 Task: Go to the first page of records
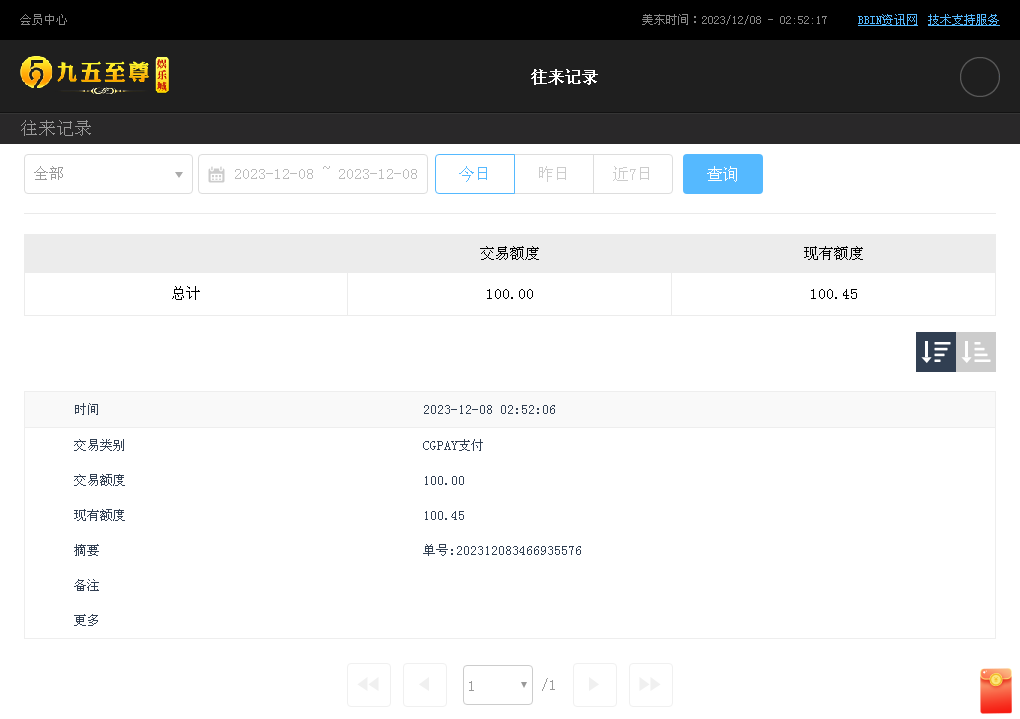coord(368,685)
